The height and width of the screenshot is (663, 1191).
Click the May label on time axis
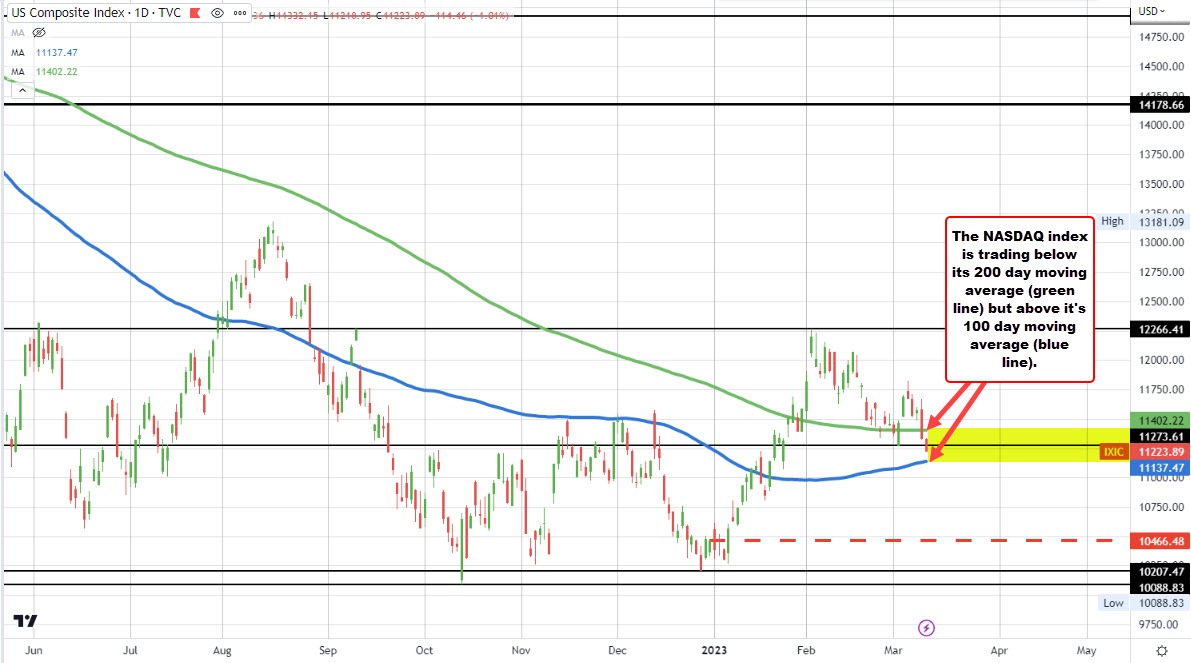1087,651
